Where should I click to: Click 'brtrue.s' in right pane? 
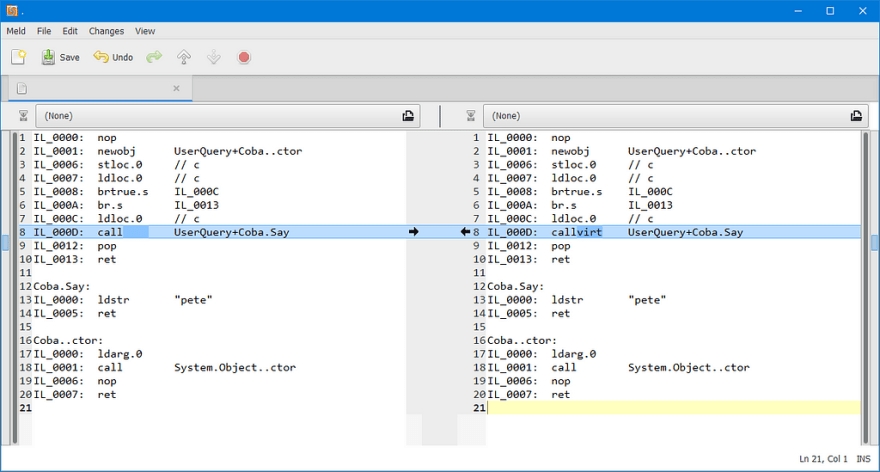coord(576,192)
